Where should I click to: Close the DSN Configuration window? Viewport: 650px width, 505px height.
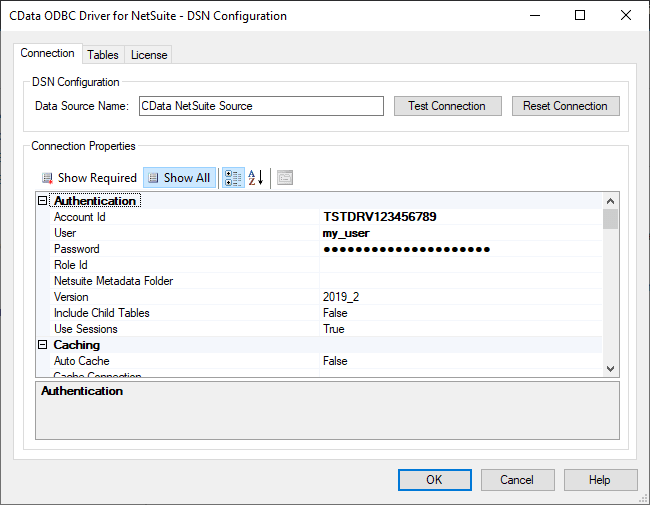pos(626,15)
